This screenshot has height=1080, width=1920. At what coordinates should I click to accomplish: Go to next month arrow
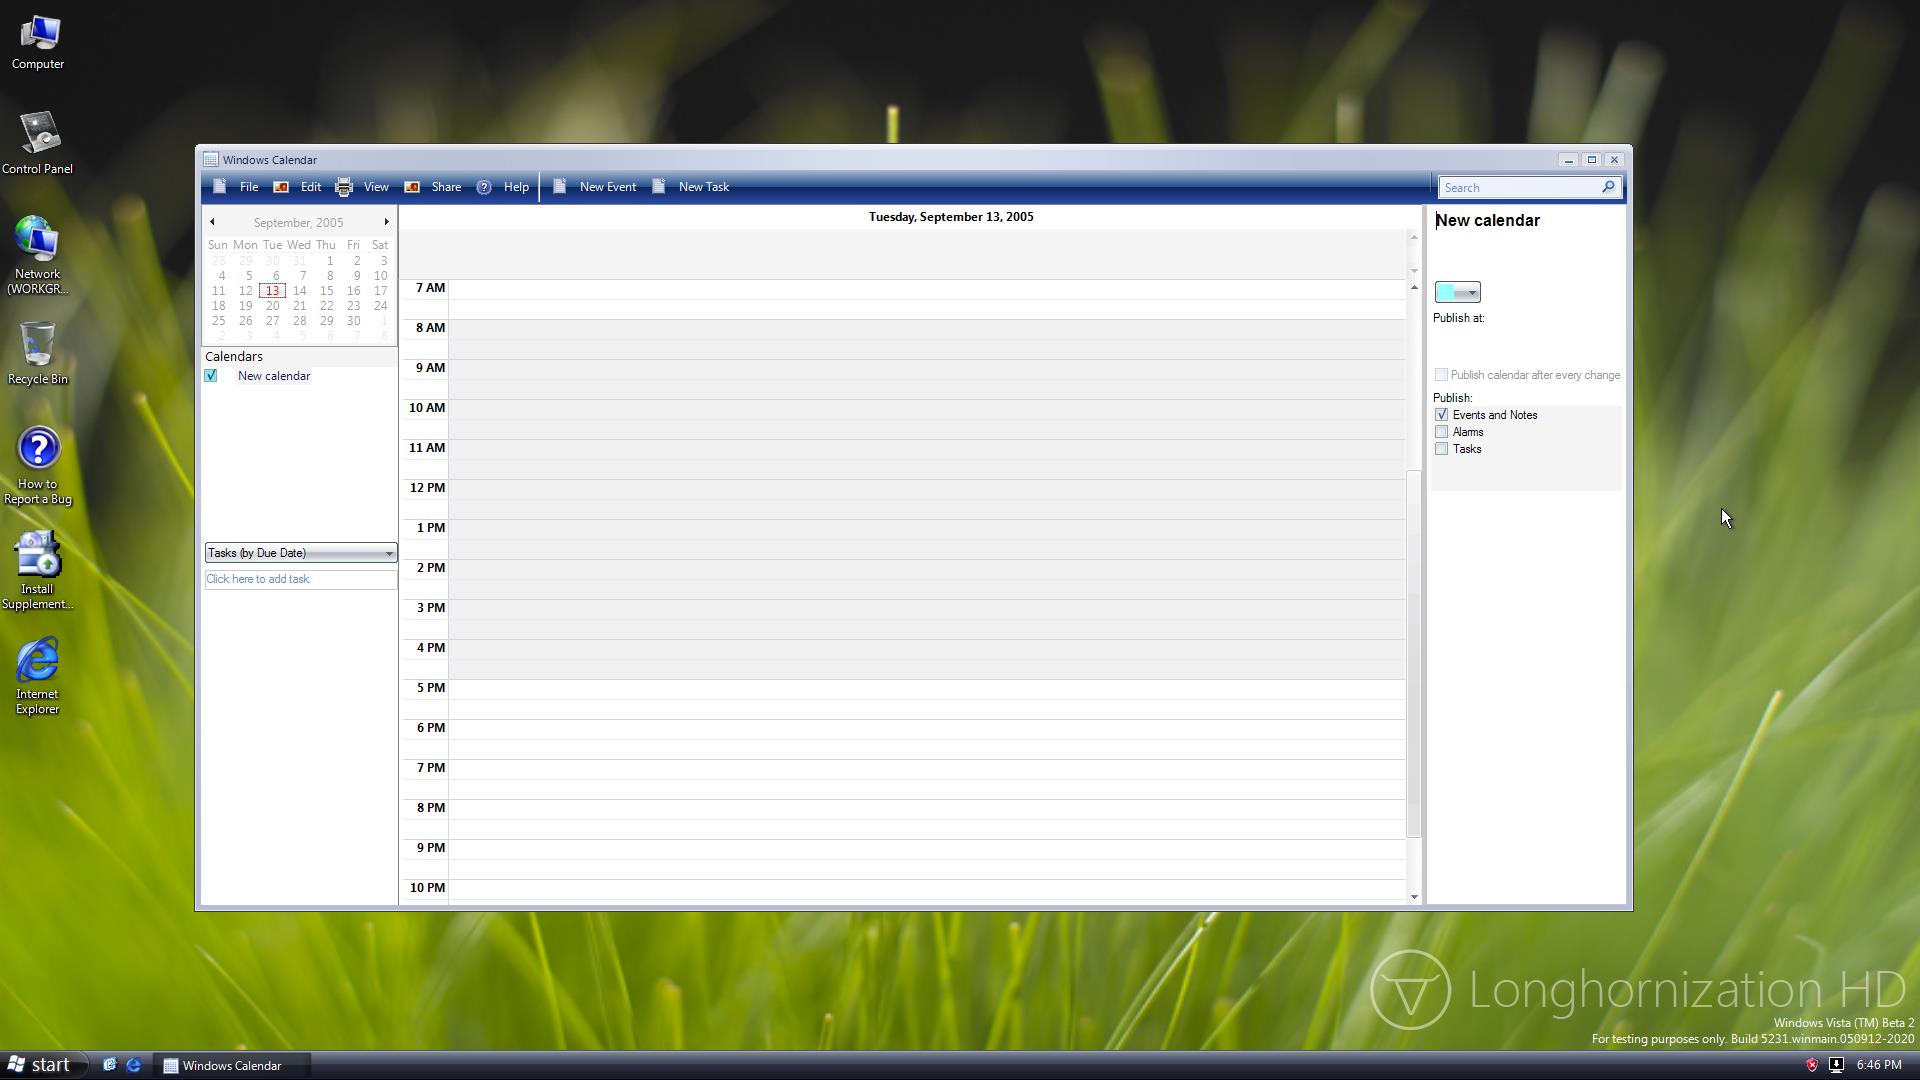tap(386, 222)
